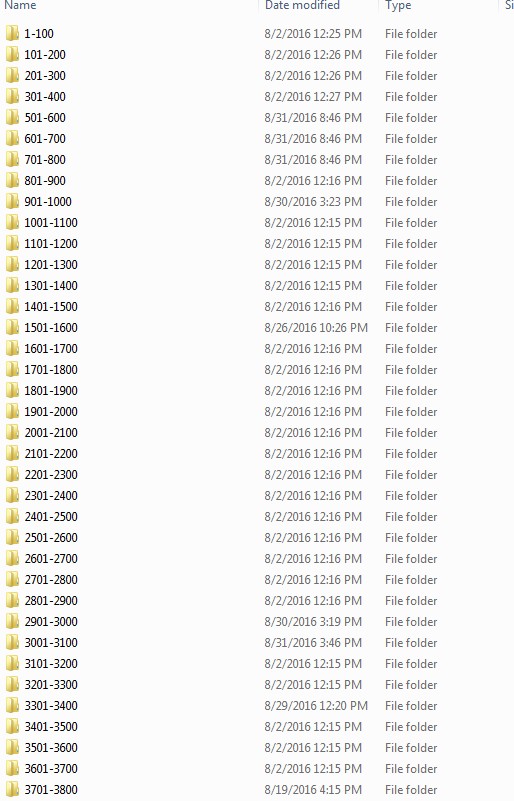Sort by Date modified column header
Screen dimensions: 514x801
302,5
